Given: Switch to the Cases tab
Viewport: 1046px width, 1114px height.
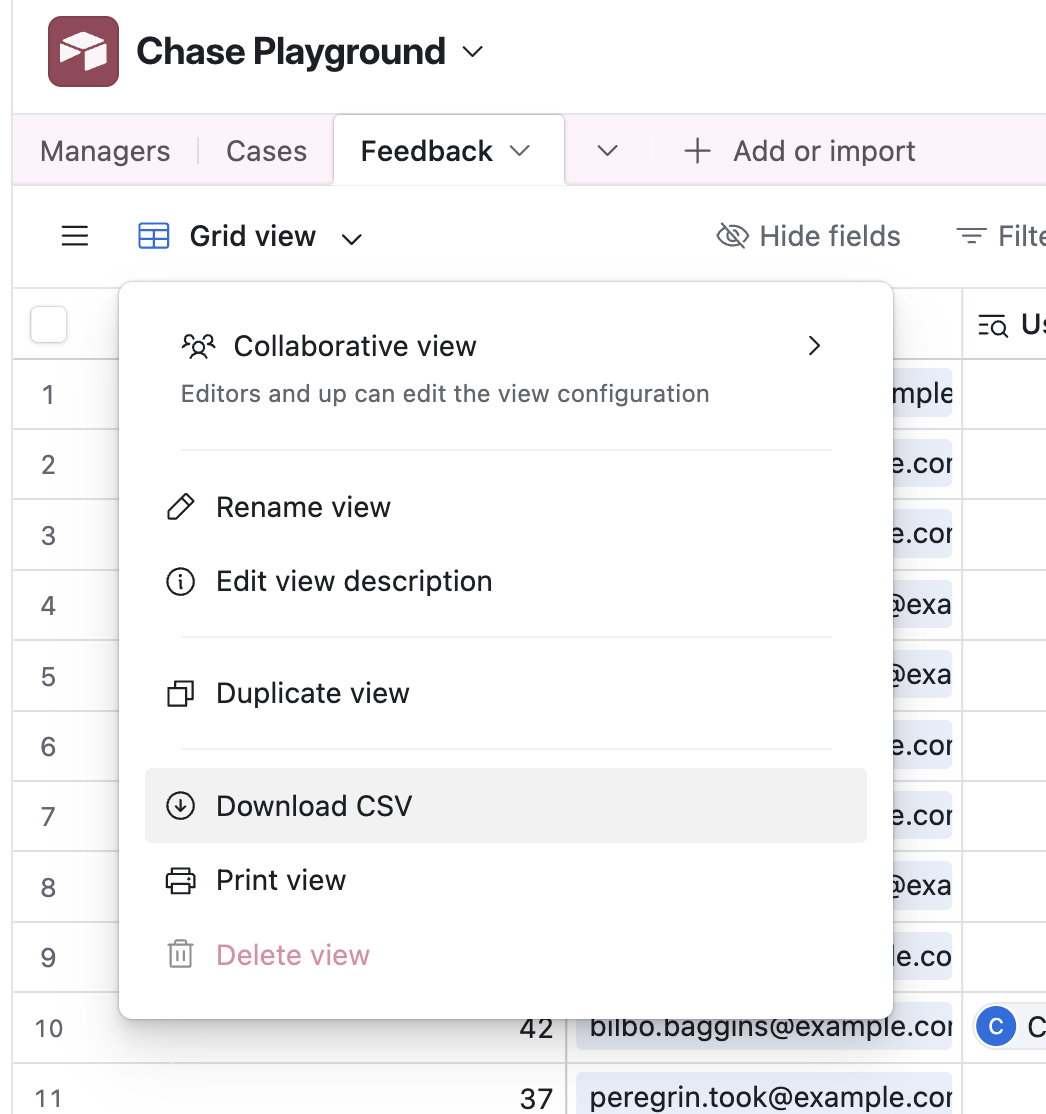Looking at the screenshot, I should coord(266,151).
